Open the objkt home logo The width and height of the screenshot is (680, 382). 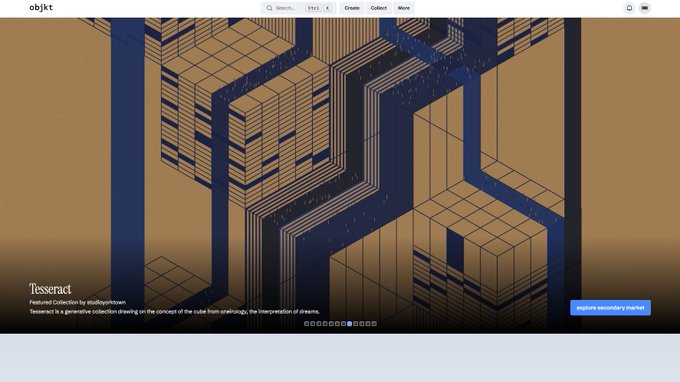(x=41, y=7)
